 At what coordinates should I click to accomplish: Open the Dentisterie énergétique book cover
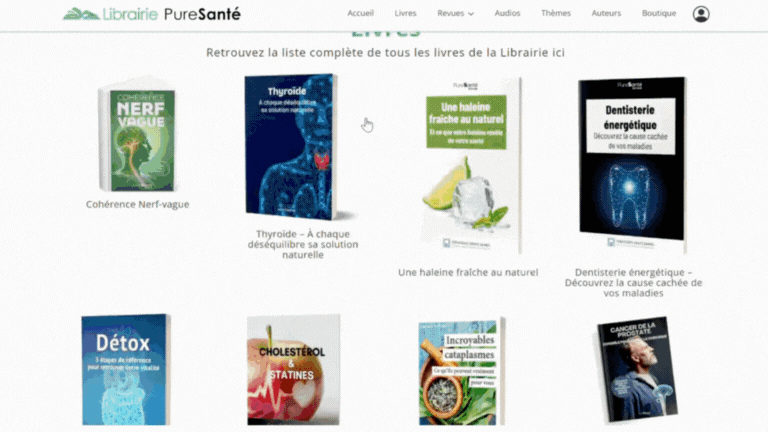click(x=632, y=165)
